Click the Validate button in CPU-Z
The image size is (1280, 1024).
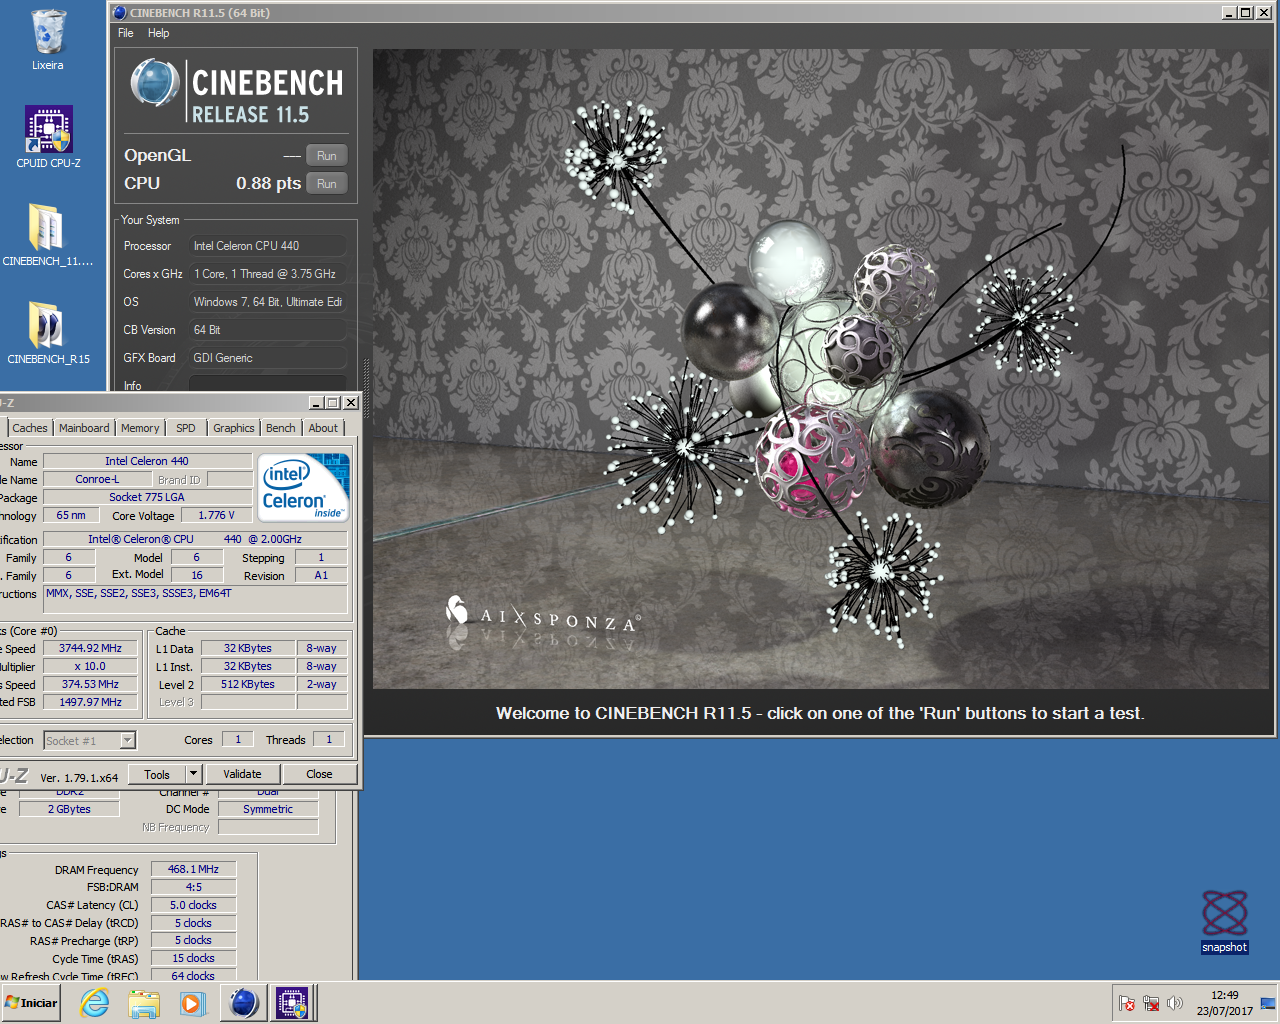tap(242, 774)
